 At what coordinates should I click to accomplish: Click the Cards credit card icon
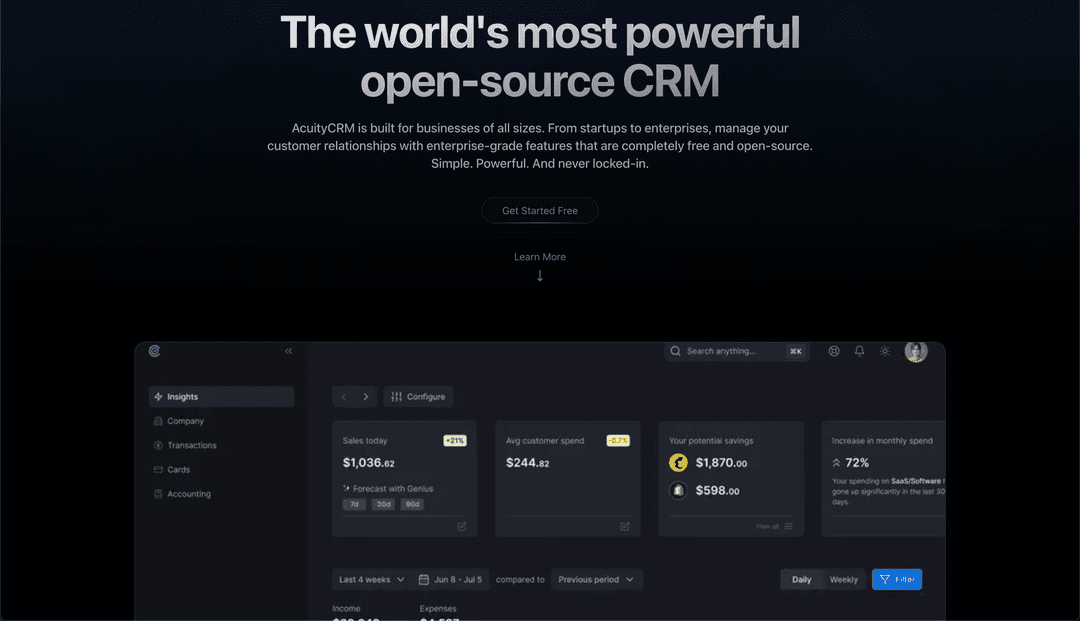point(158,470)
